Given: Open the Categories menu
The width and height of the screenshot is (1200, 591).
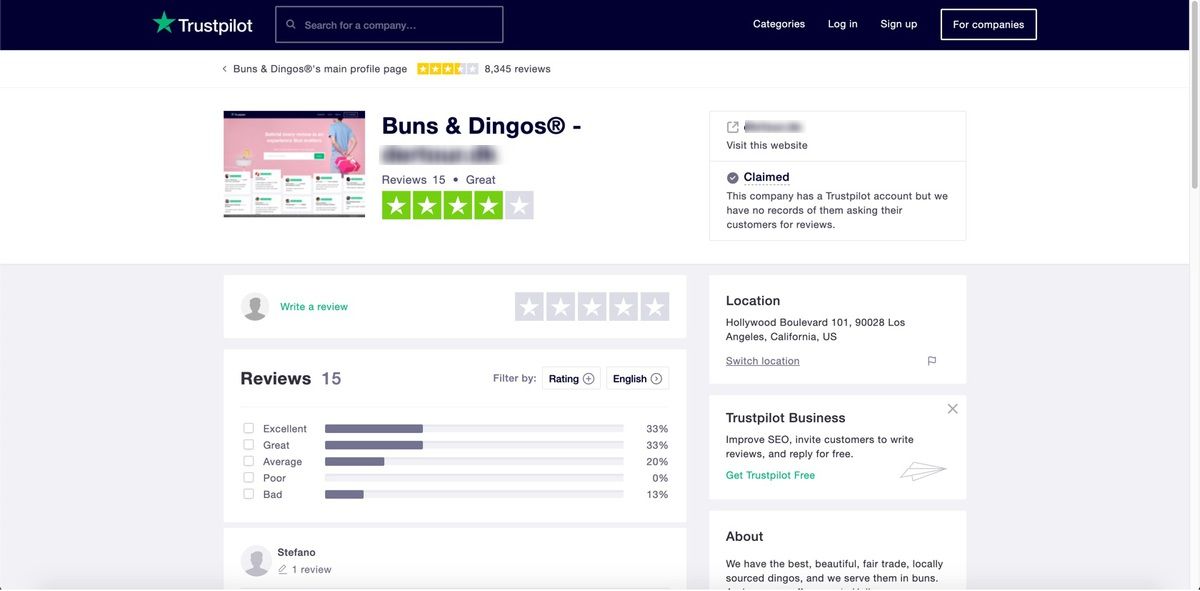Looking at the screenshot, I should point(779,24).
